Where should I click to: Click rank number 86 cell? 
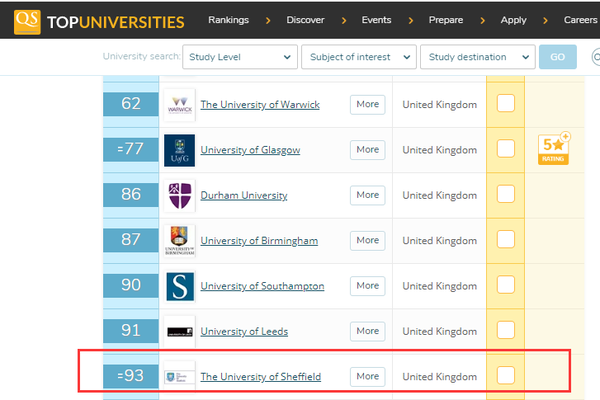[131, 194]
